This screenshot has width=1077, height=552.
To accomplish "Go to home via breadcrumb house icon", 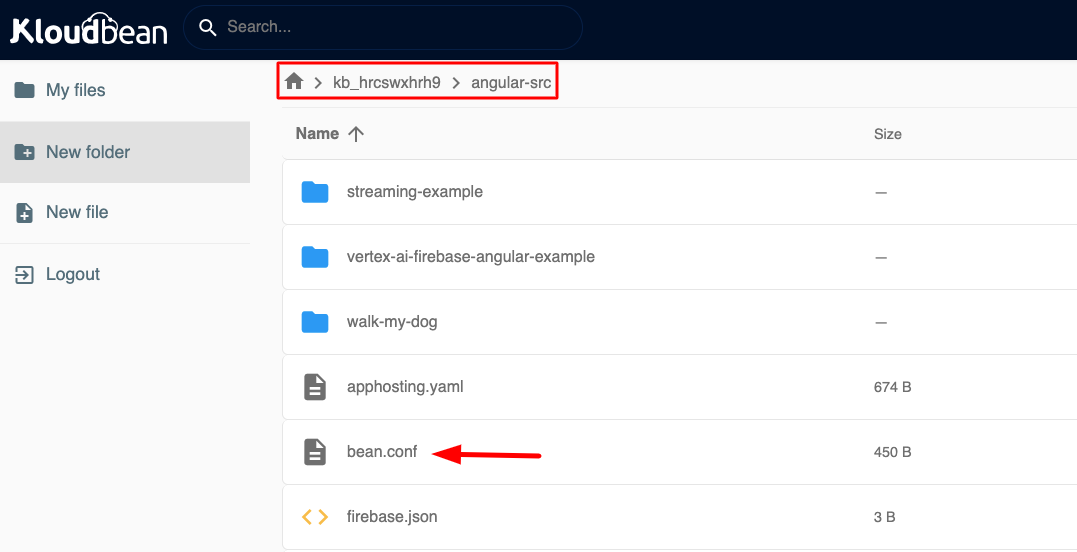I will (294, 82).
